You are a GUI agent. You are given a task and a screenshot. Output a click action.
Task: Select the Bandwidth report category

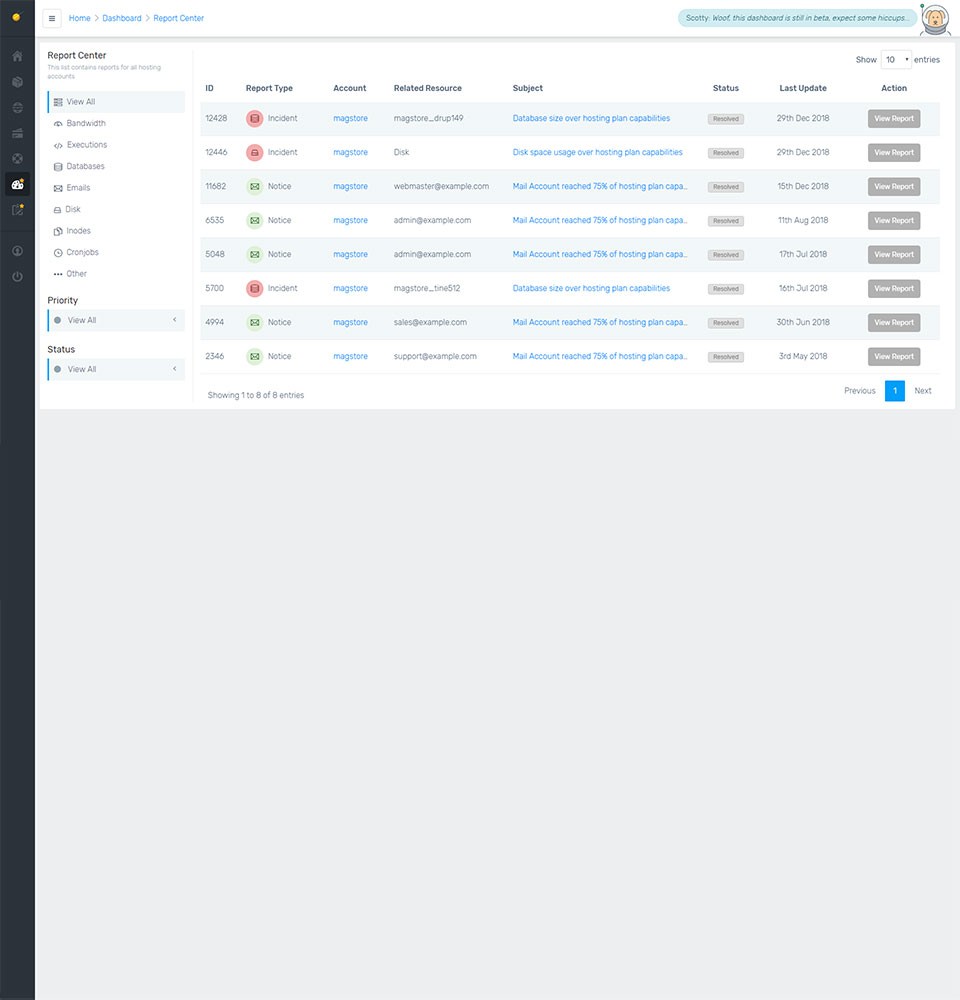pyautogui.click(x=86, y=123)
